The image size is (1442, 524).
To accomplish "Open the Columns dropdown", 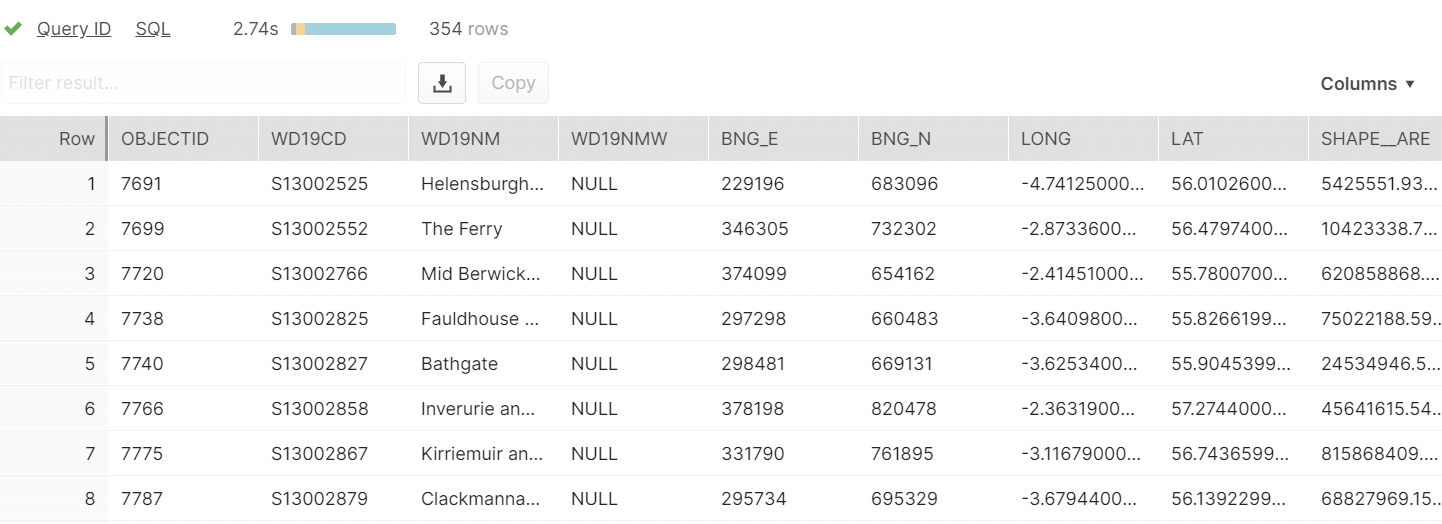I will point(1368,84).
